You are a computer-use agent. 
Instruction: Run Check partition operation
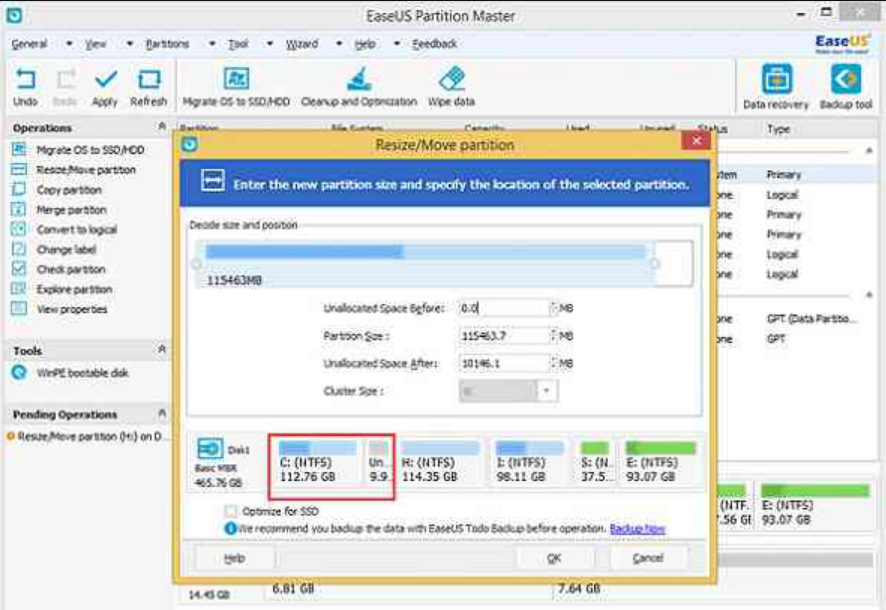click(x=71, y=269)
